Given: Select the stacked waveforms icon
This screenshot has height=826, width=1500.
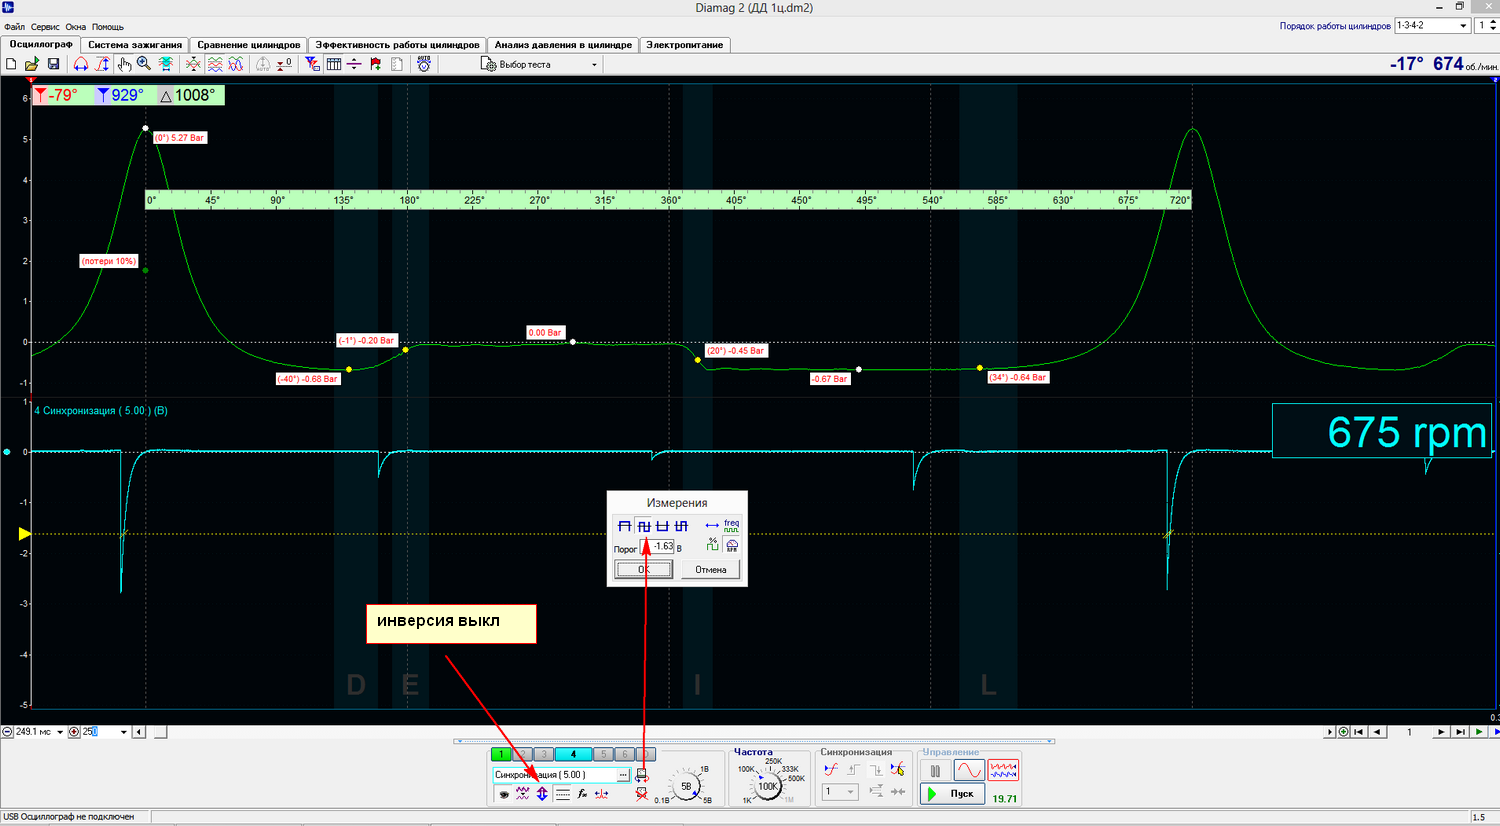Looking at the screenshot, I should tap(216, 64).
